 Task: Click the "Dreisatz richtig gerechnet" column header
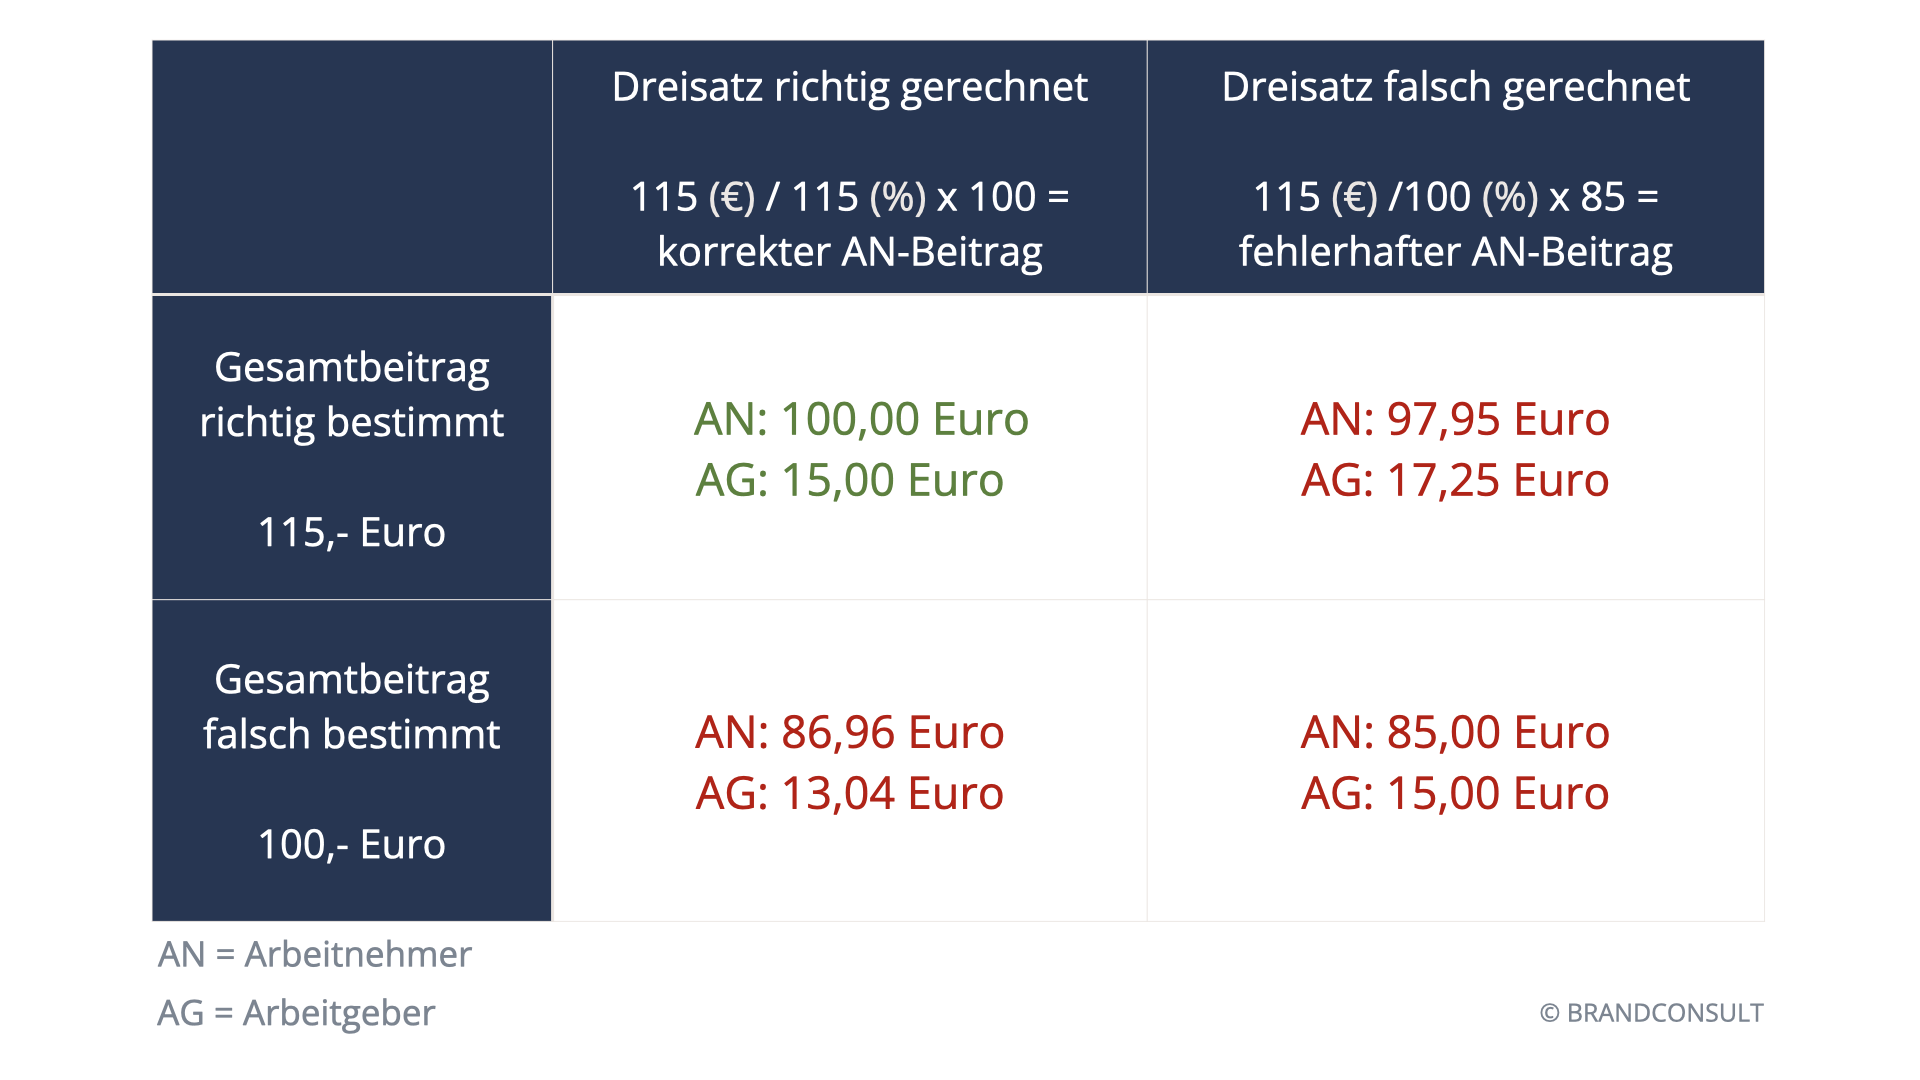tap(849, 87)
